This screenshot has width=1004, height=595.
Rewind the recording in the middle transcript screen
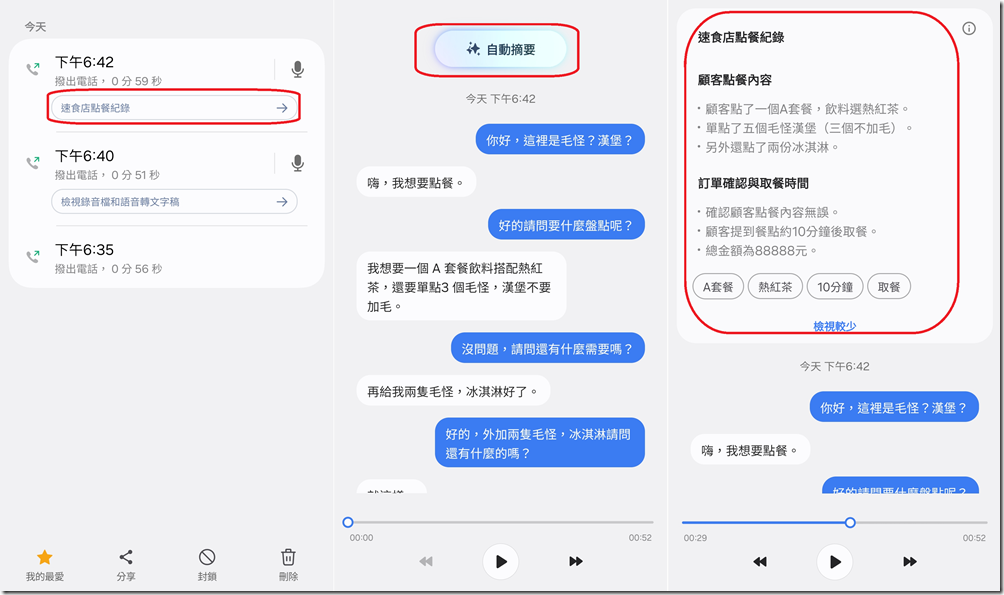click(x=426, y=562)
